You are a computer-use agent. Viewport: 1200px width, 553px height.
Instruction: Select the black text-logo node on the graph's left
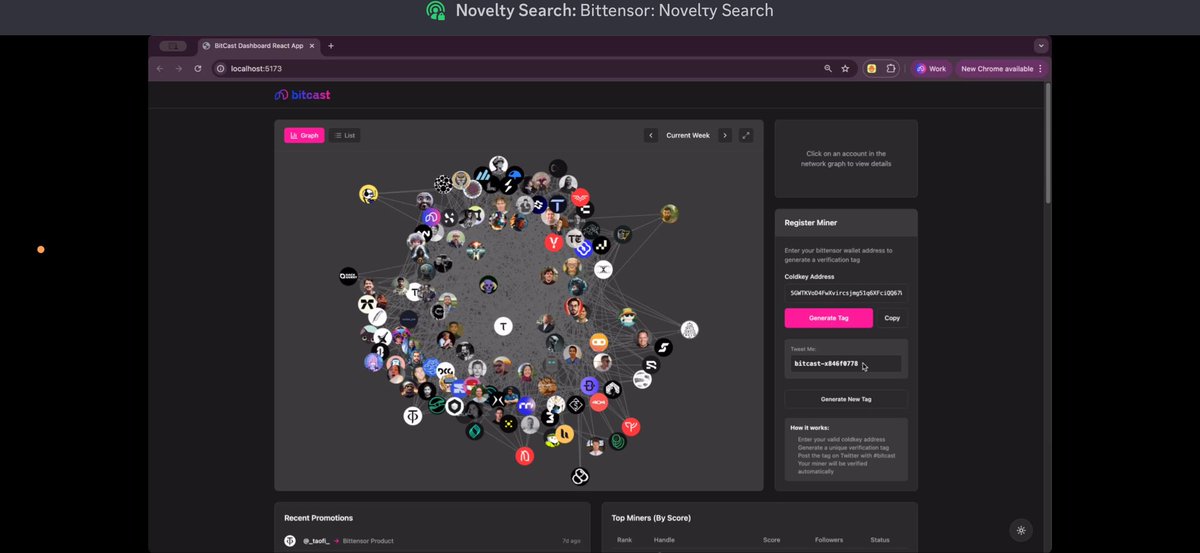click(348, 276)
